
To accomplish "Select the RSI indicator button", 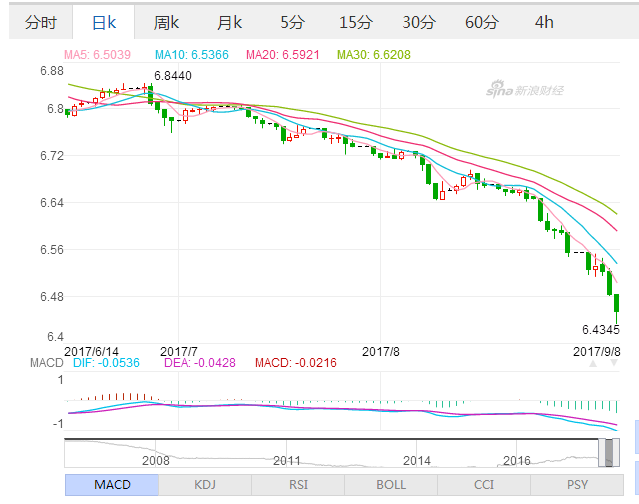I will click(298, 485).
